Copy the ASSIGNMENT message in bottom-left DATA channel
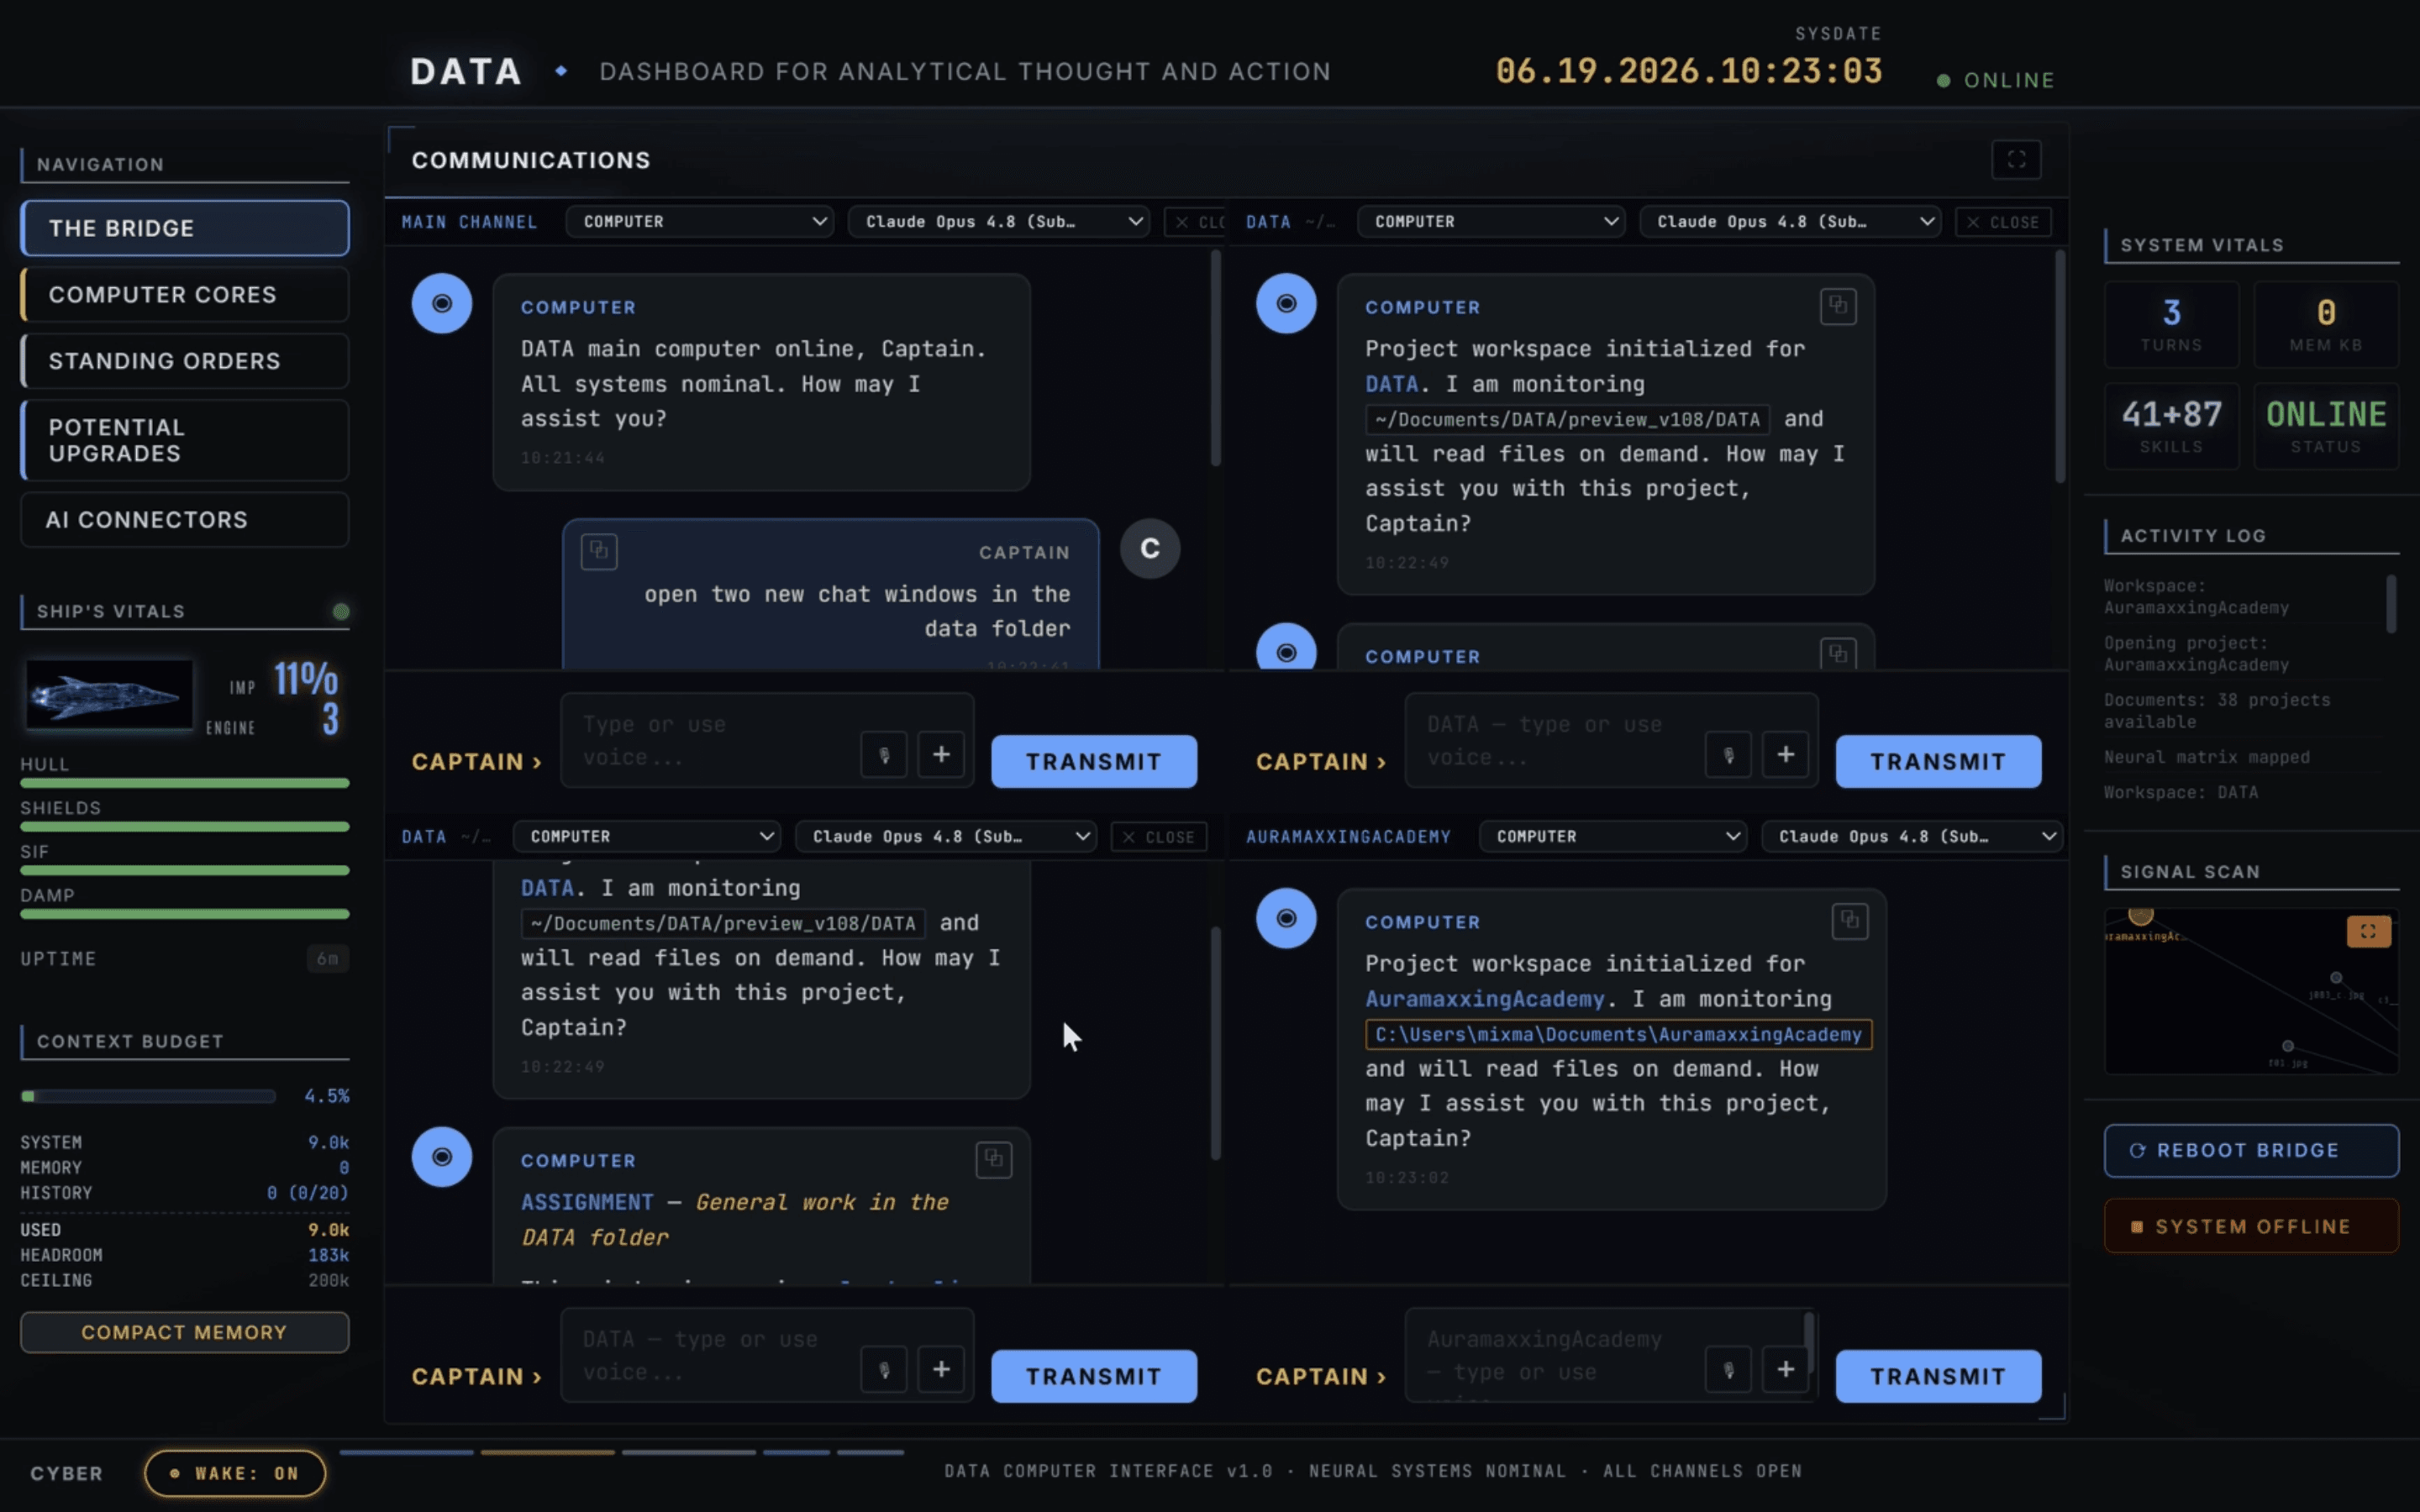Screen dimensions: 2420x1512 click(993, 1159)
